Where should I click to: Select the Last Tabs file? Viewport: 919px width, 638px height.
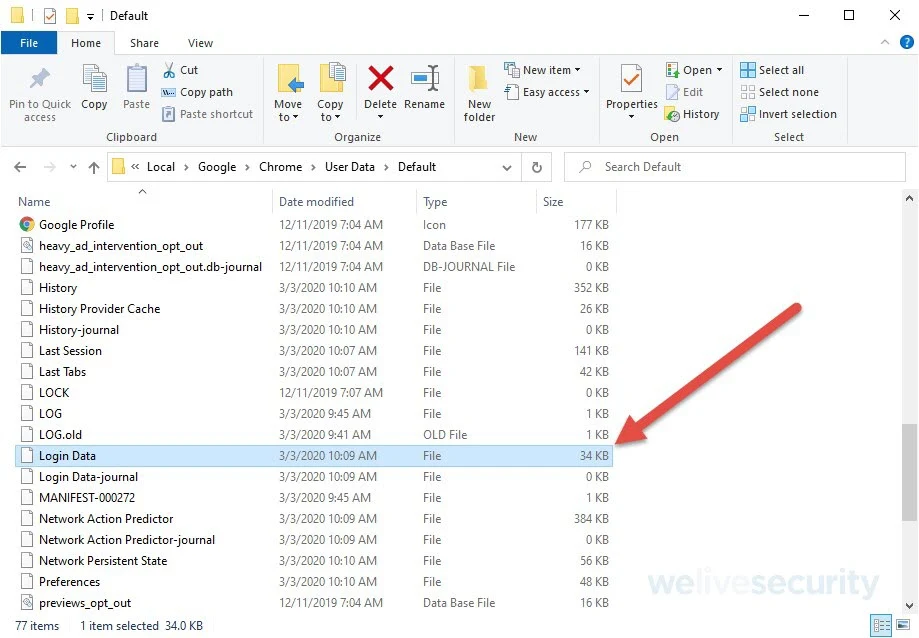click(314, 372)
